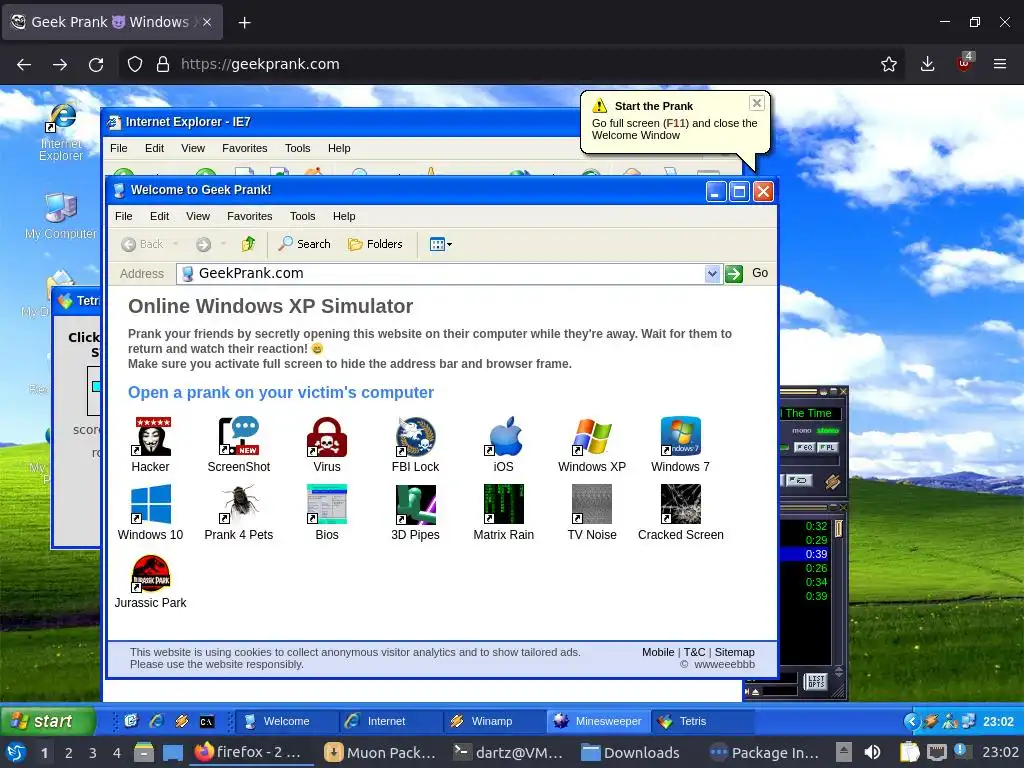Image resolution: width=1024 pixels, height=768 pixels.
Task: Open Favorites menu in Welcome window
Action: [x=249, y=216]
